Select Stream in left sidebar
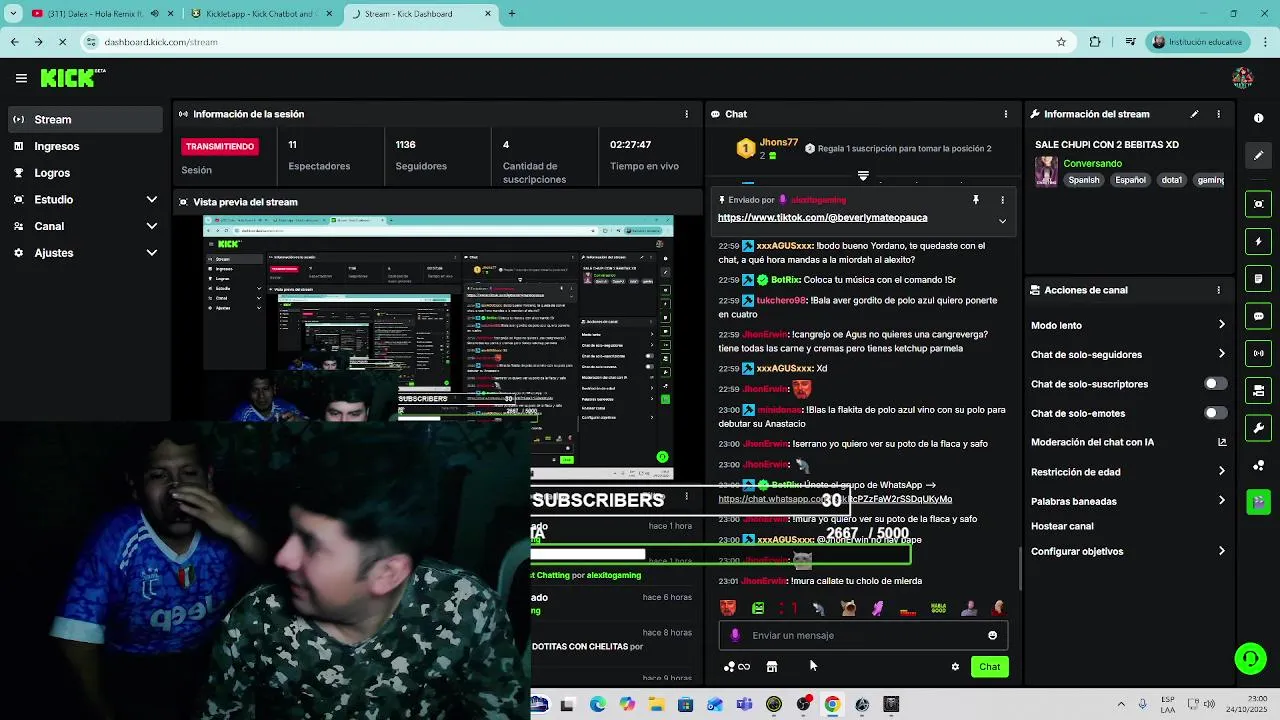 point(84,119)
